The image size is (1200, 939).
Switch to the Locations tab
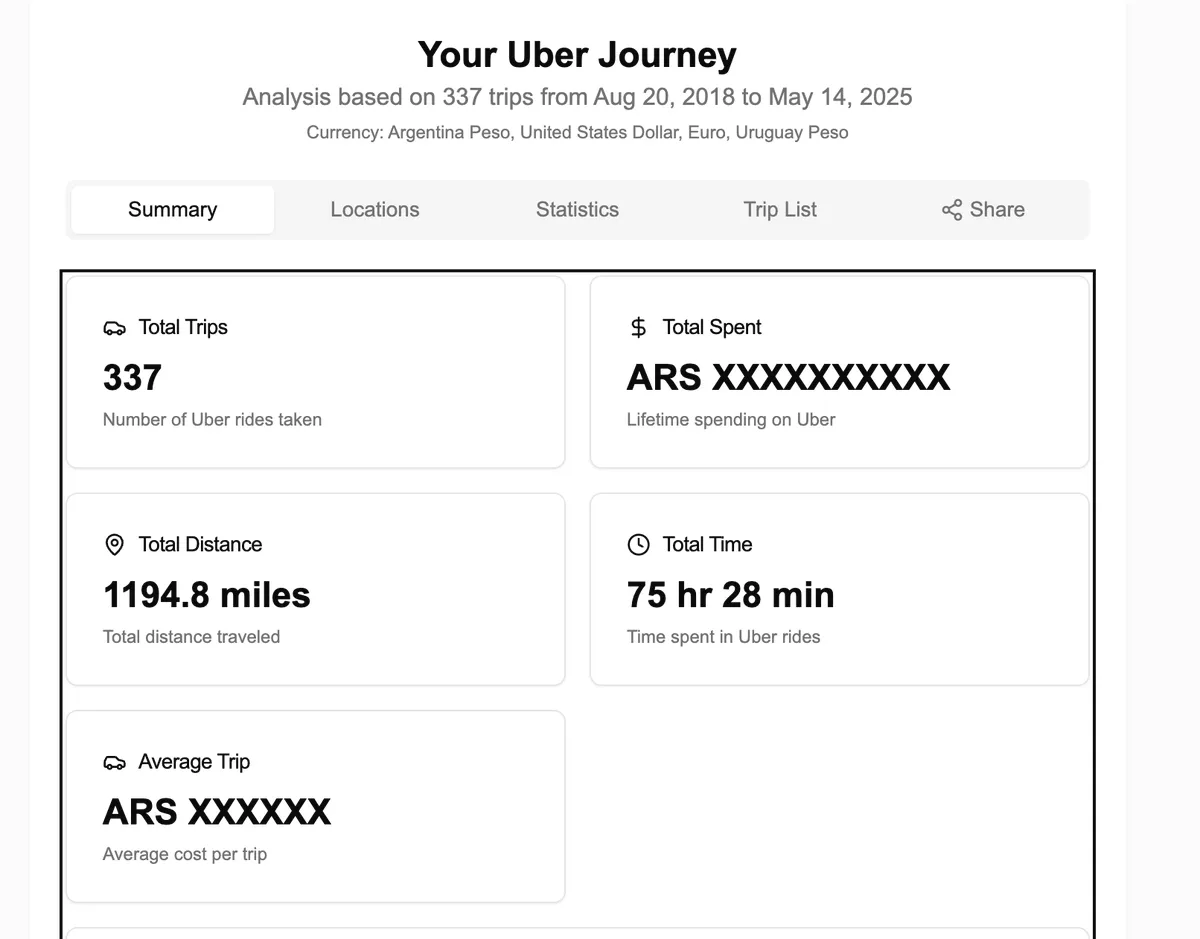pos(375,210)
